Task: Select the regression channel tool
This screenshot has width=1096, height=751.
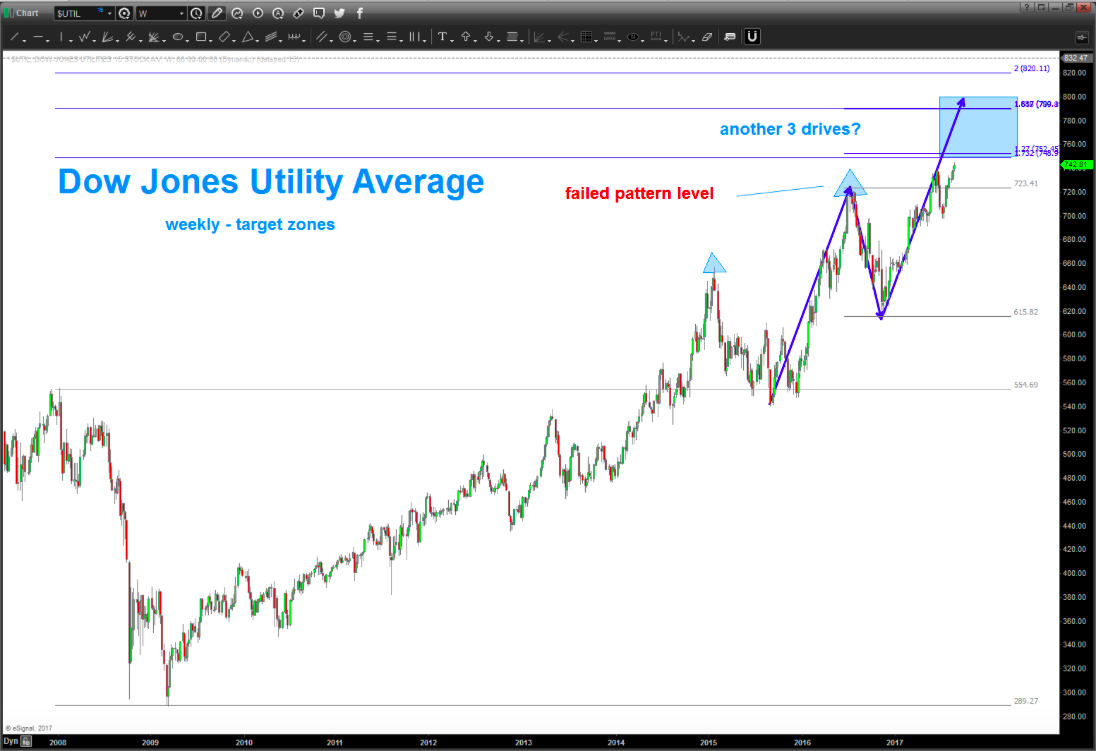Action: point(271,37)
